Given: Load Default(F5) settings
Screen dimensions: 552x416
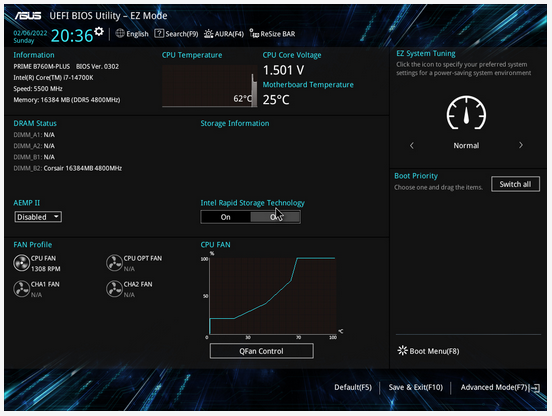Looking at the screenshot, I should point(353,387).
